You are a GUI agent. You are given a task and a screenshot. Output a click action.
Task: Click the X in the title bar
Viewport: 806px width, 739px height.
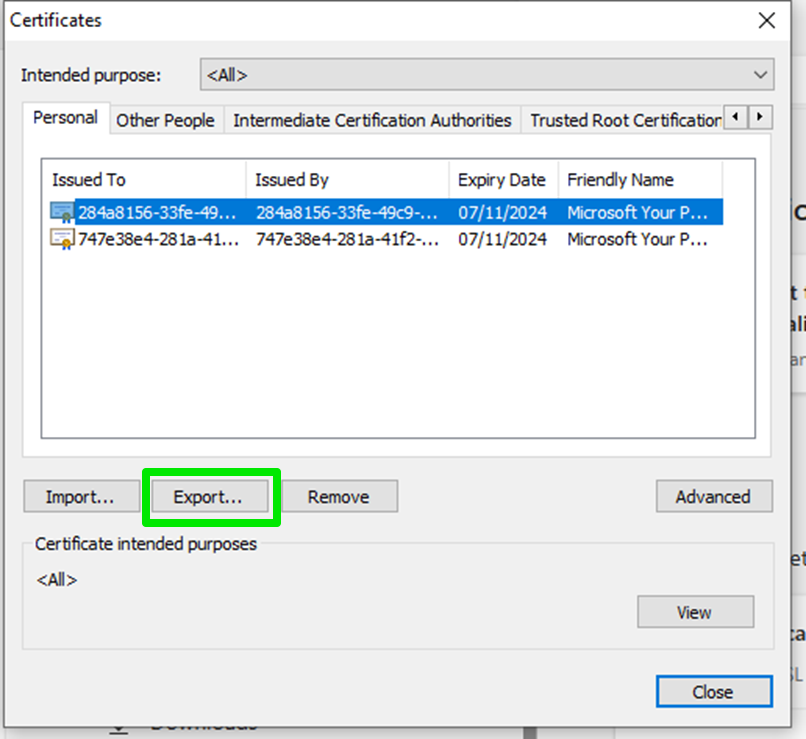tap(766, 21)
